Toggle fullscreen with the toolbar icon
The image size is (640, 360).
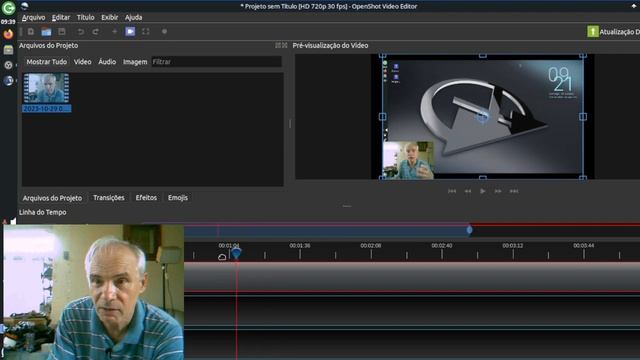[x=146, y=31]
